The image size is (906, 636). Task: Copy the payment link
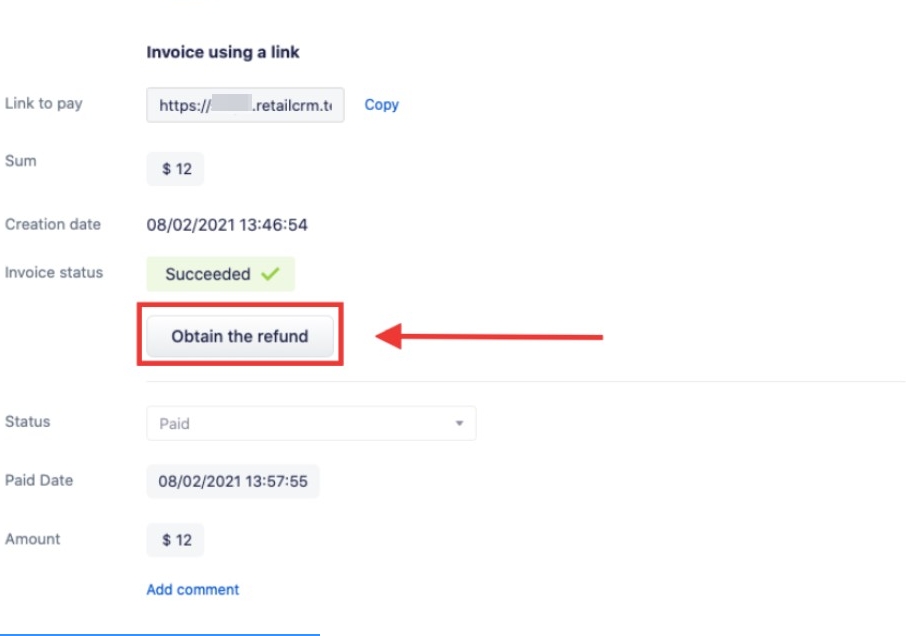pos(381,105)
